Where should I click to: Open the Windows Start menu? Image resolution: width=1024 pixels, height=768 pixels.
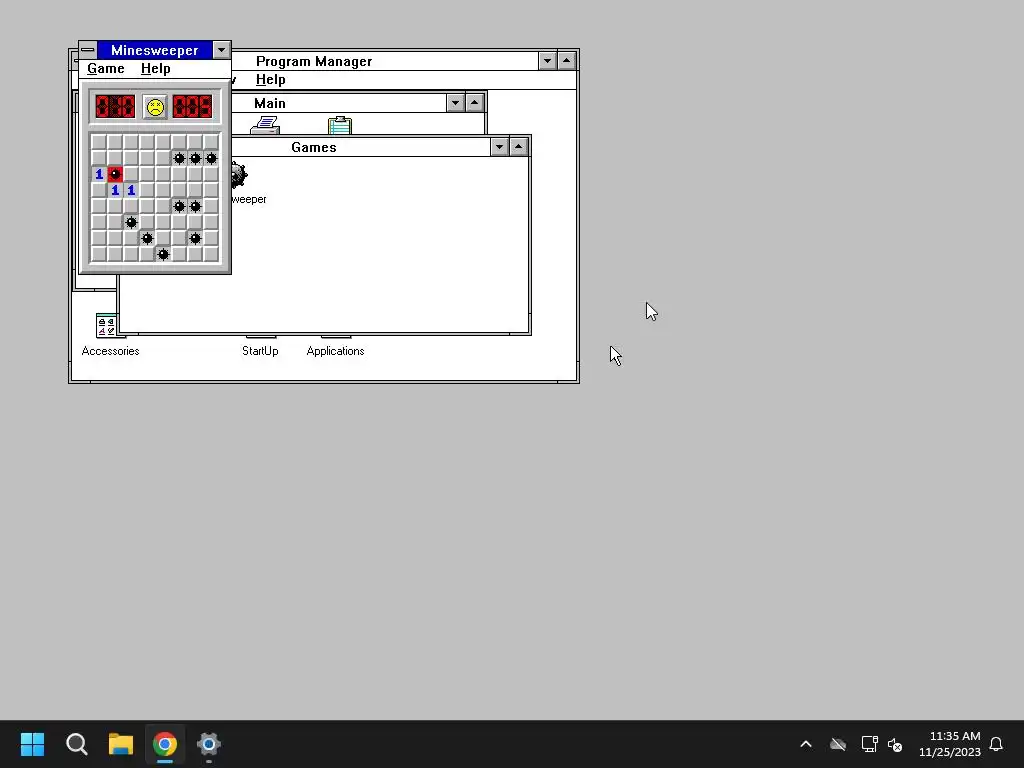[x=32, y=744]
